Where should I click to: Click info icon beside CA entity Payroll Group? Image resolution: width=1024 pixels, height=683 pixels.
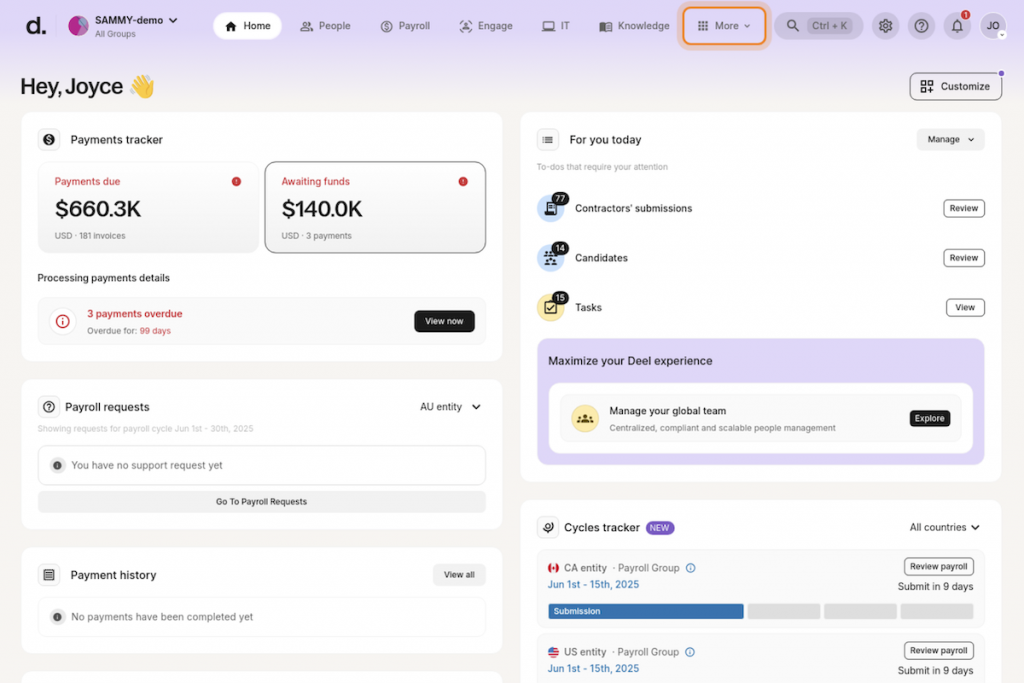pos(689,566)
